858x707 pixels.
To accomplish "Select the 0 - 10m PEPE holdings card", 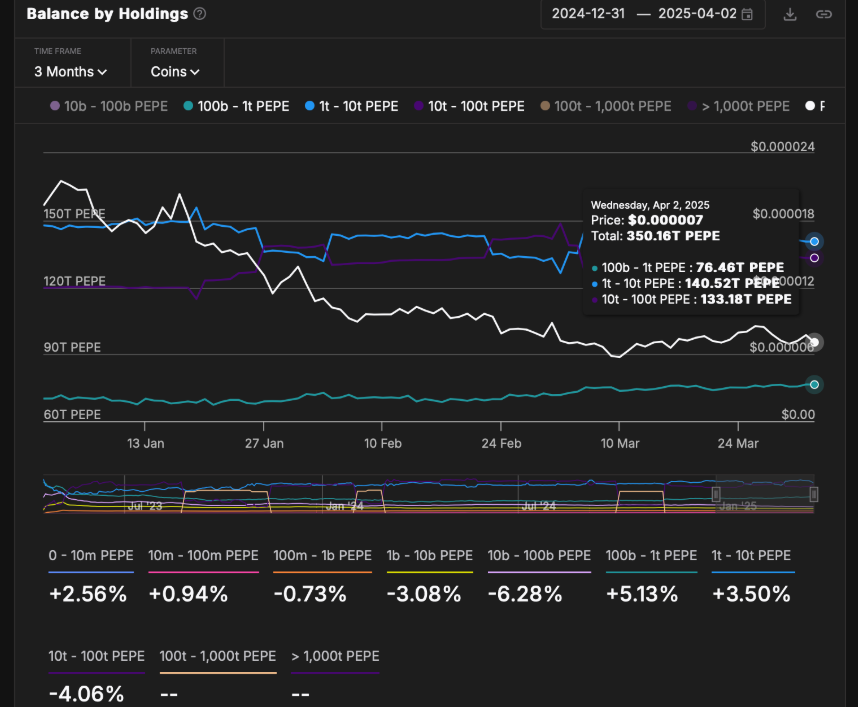I will [x=91, y=577].
